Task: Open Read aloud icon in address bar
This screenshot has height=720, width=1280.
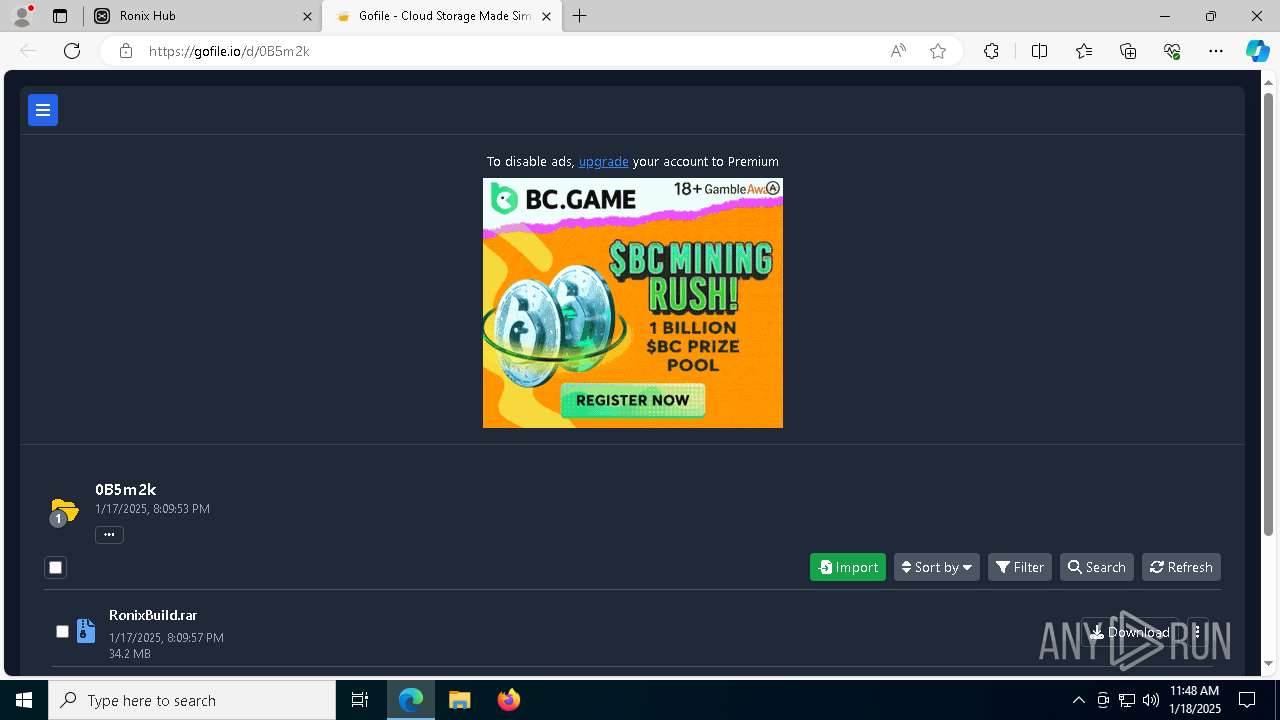Action: [x=898, y=51]
